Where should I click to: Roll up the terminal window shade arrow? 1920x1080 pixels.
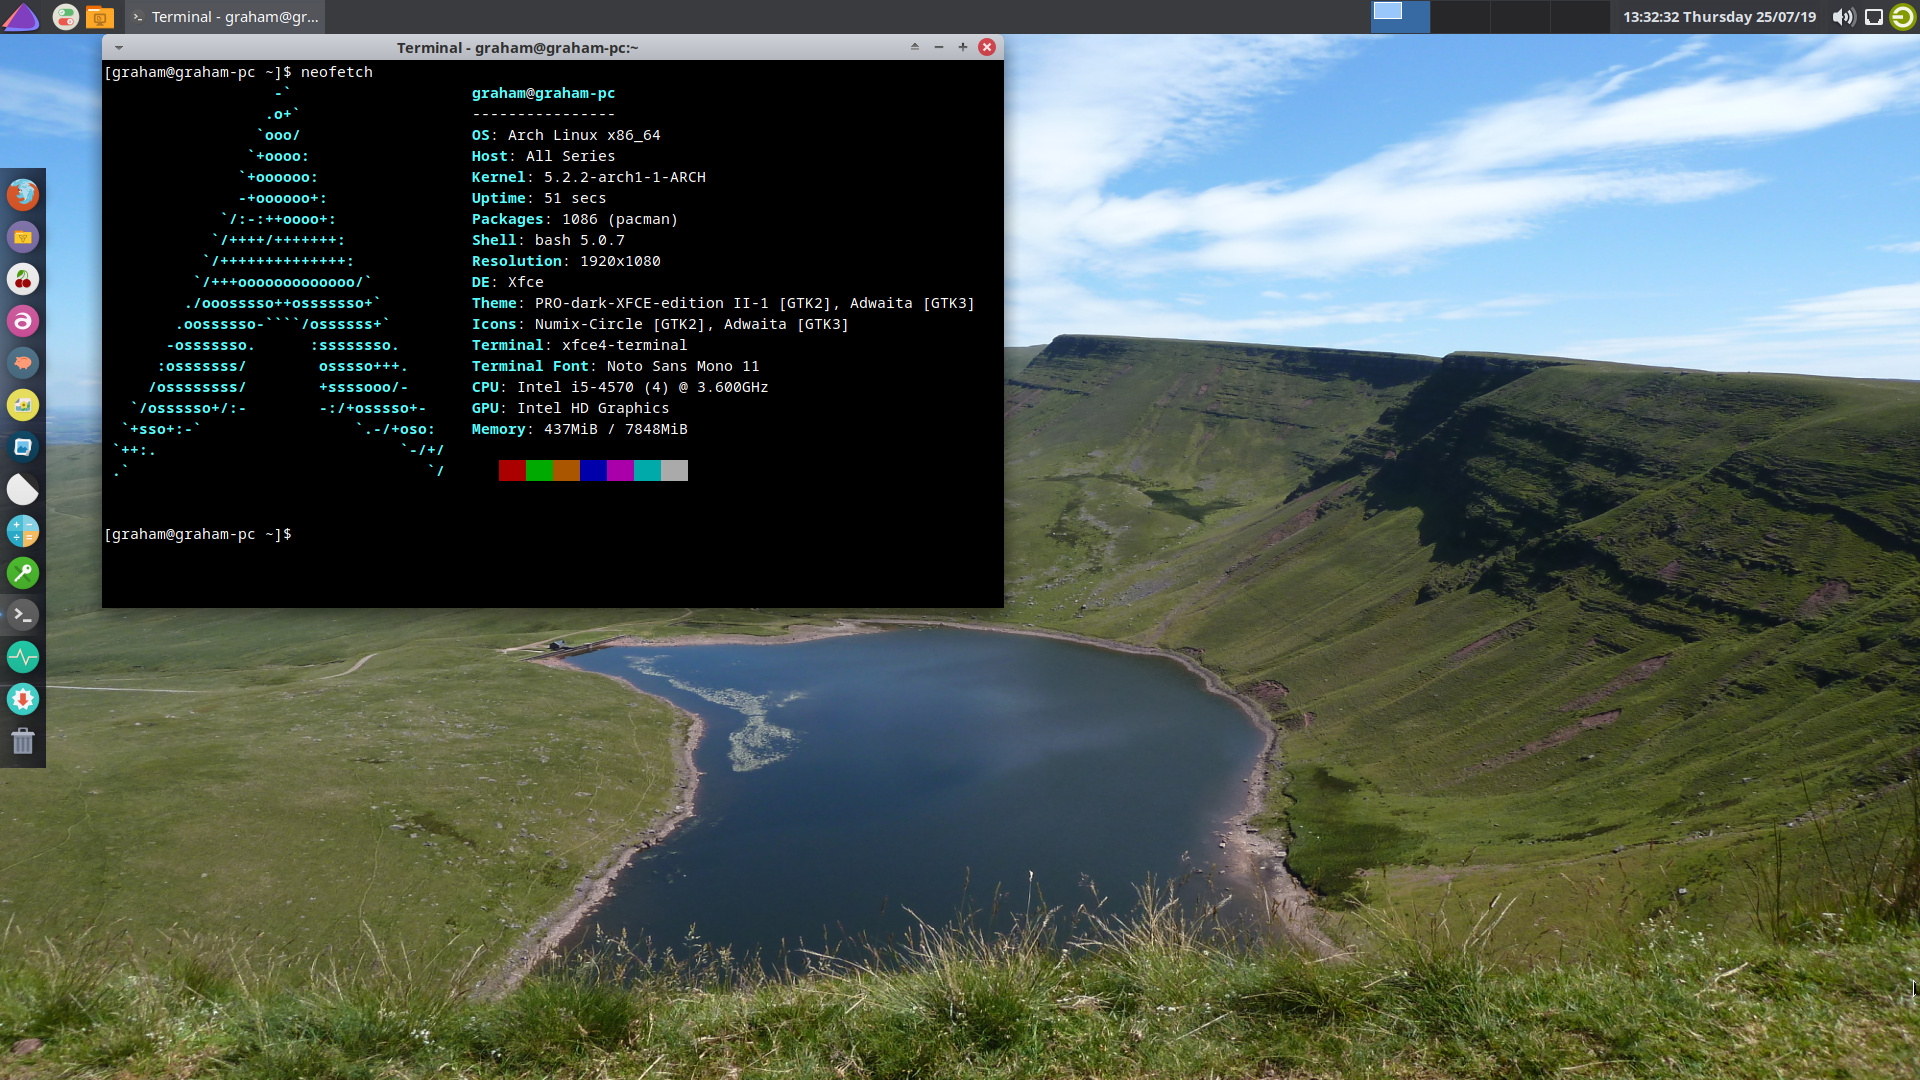click(x=914, y=47)
